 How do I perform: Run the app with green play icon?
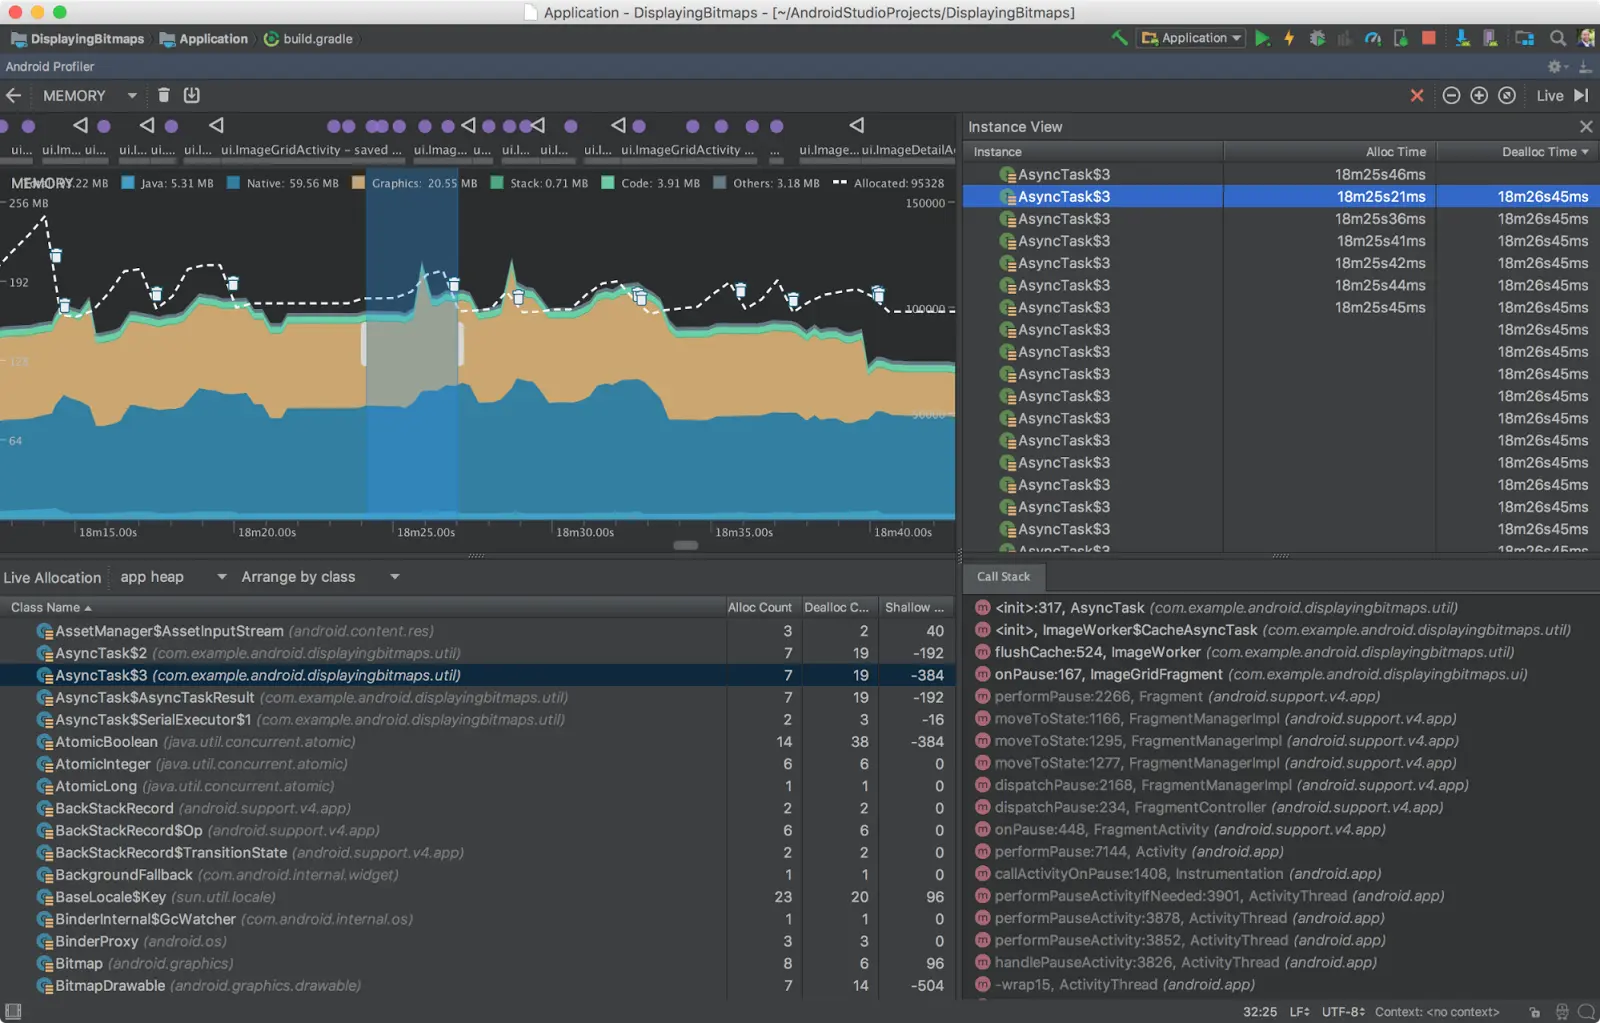coord(1262,38)
